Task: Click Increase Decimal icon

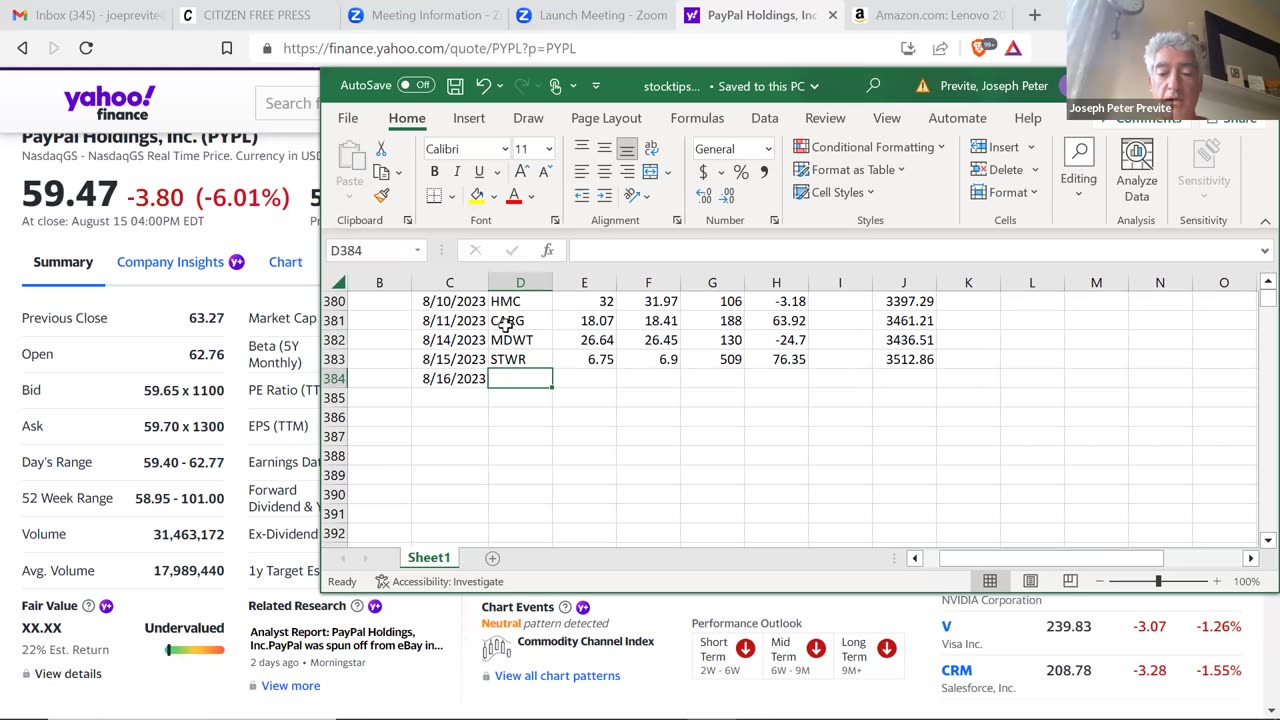Action: [x=704, y=196]
